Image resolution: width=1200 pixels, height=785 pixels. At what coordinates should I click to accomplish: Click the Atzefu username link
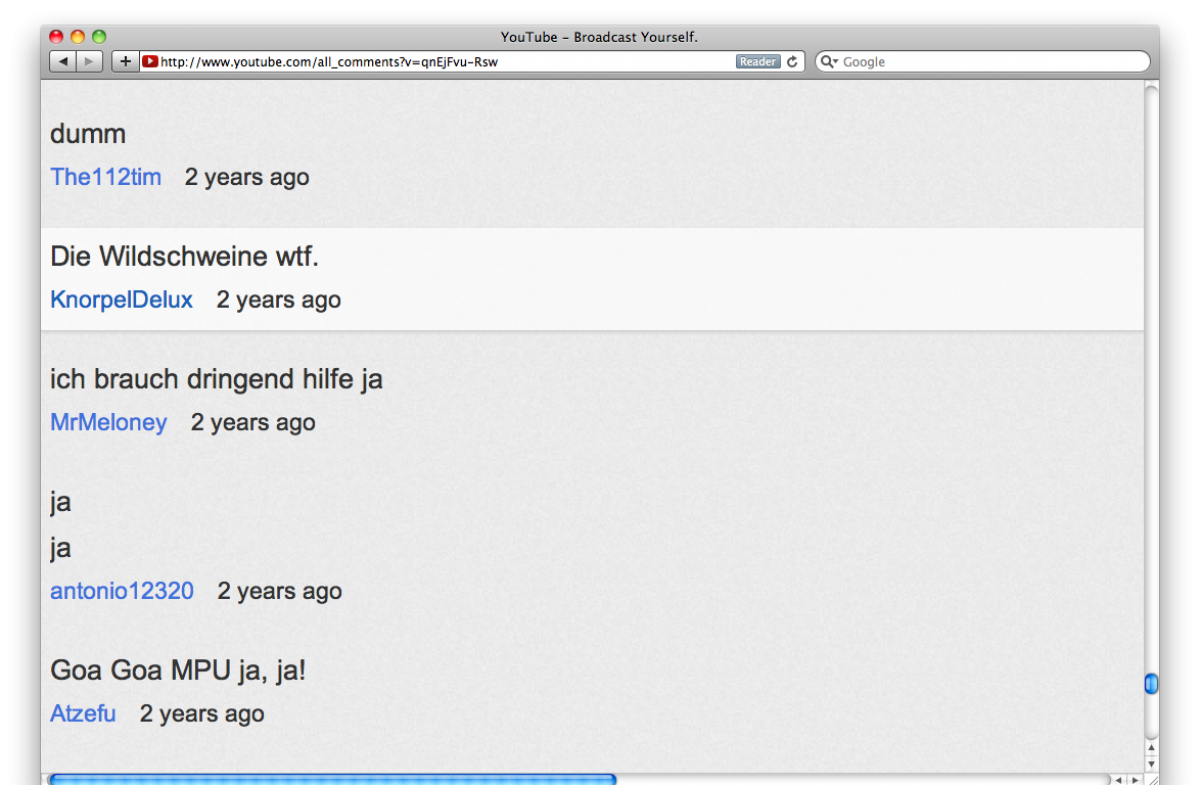pos(83,714)
